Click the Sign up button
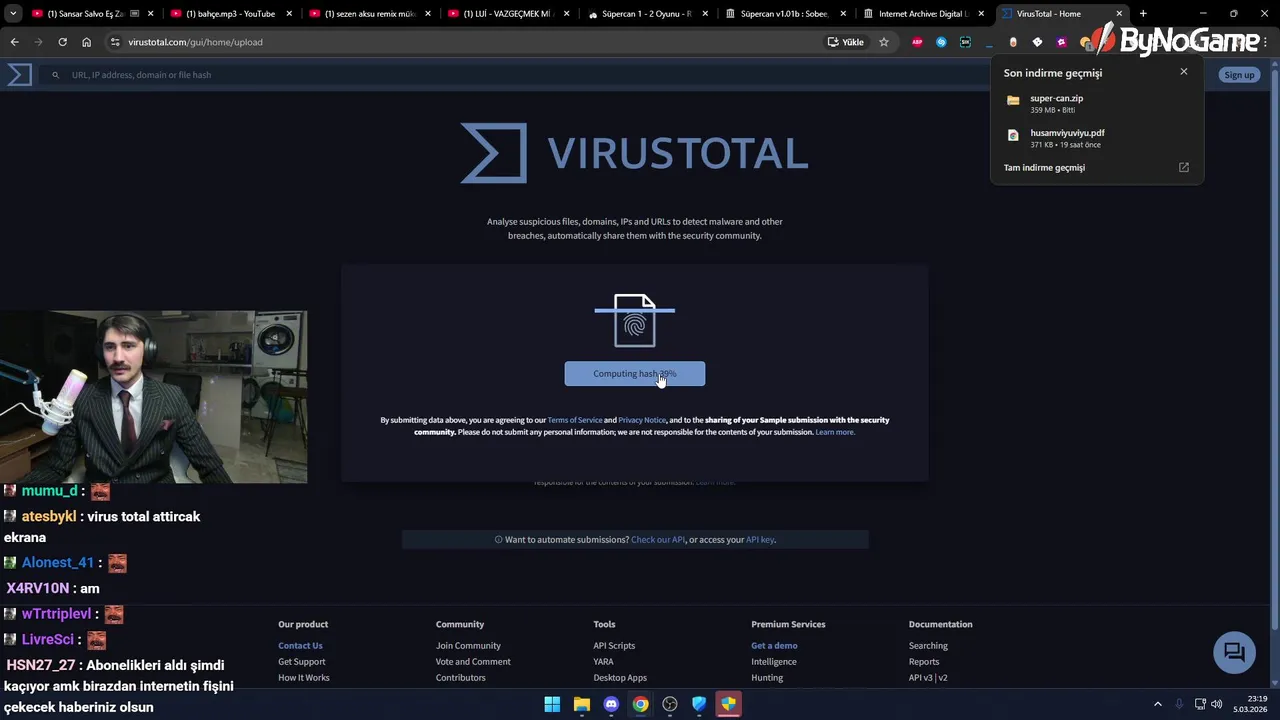1280x720 pixels. [x=1239, y=75]
